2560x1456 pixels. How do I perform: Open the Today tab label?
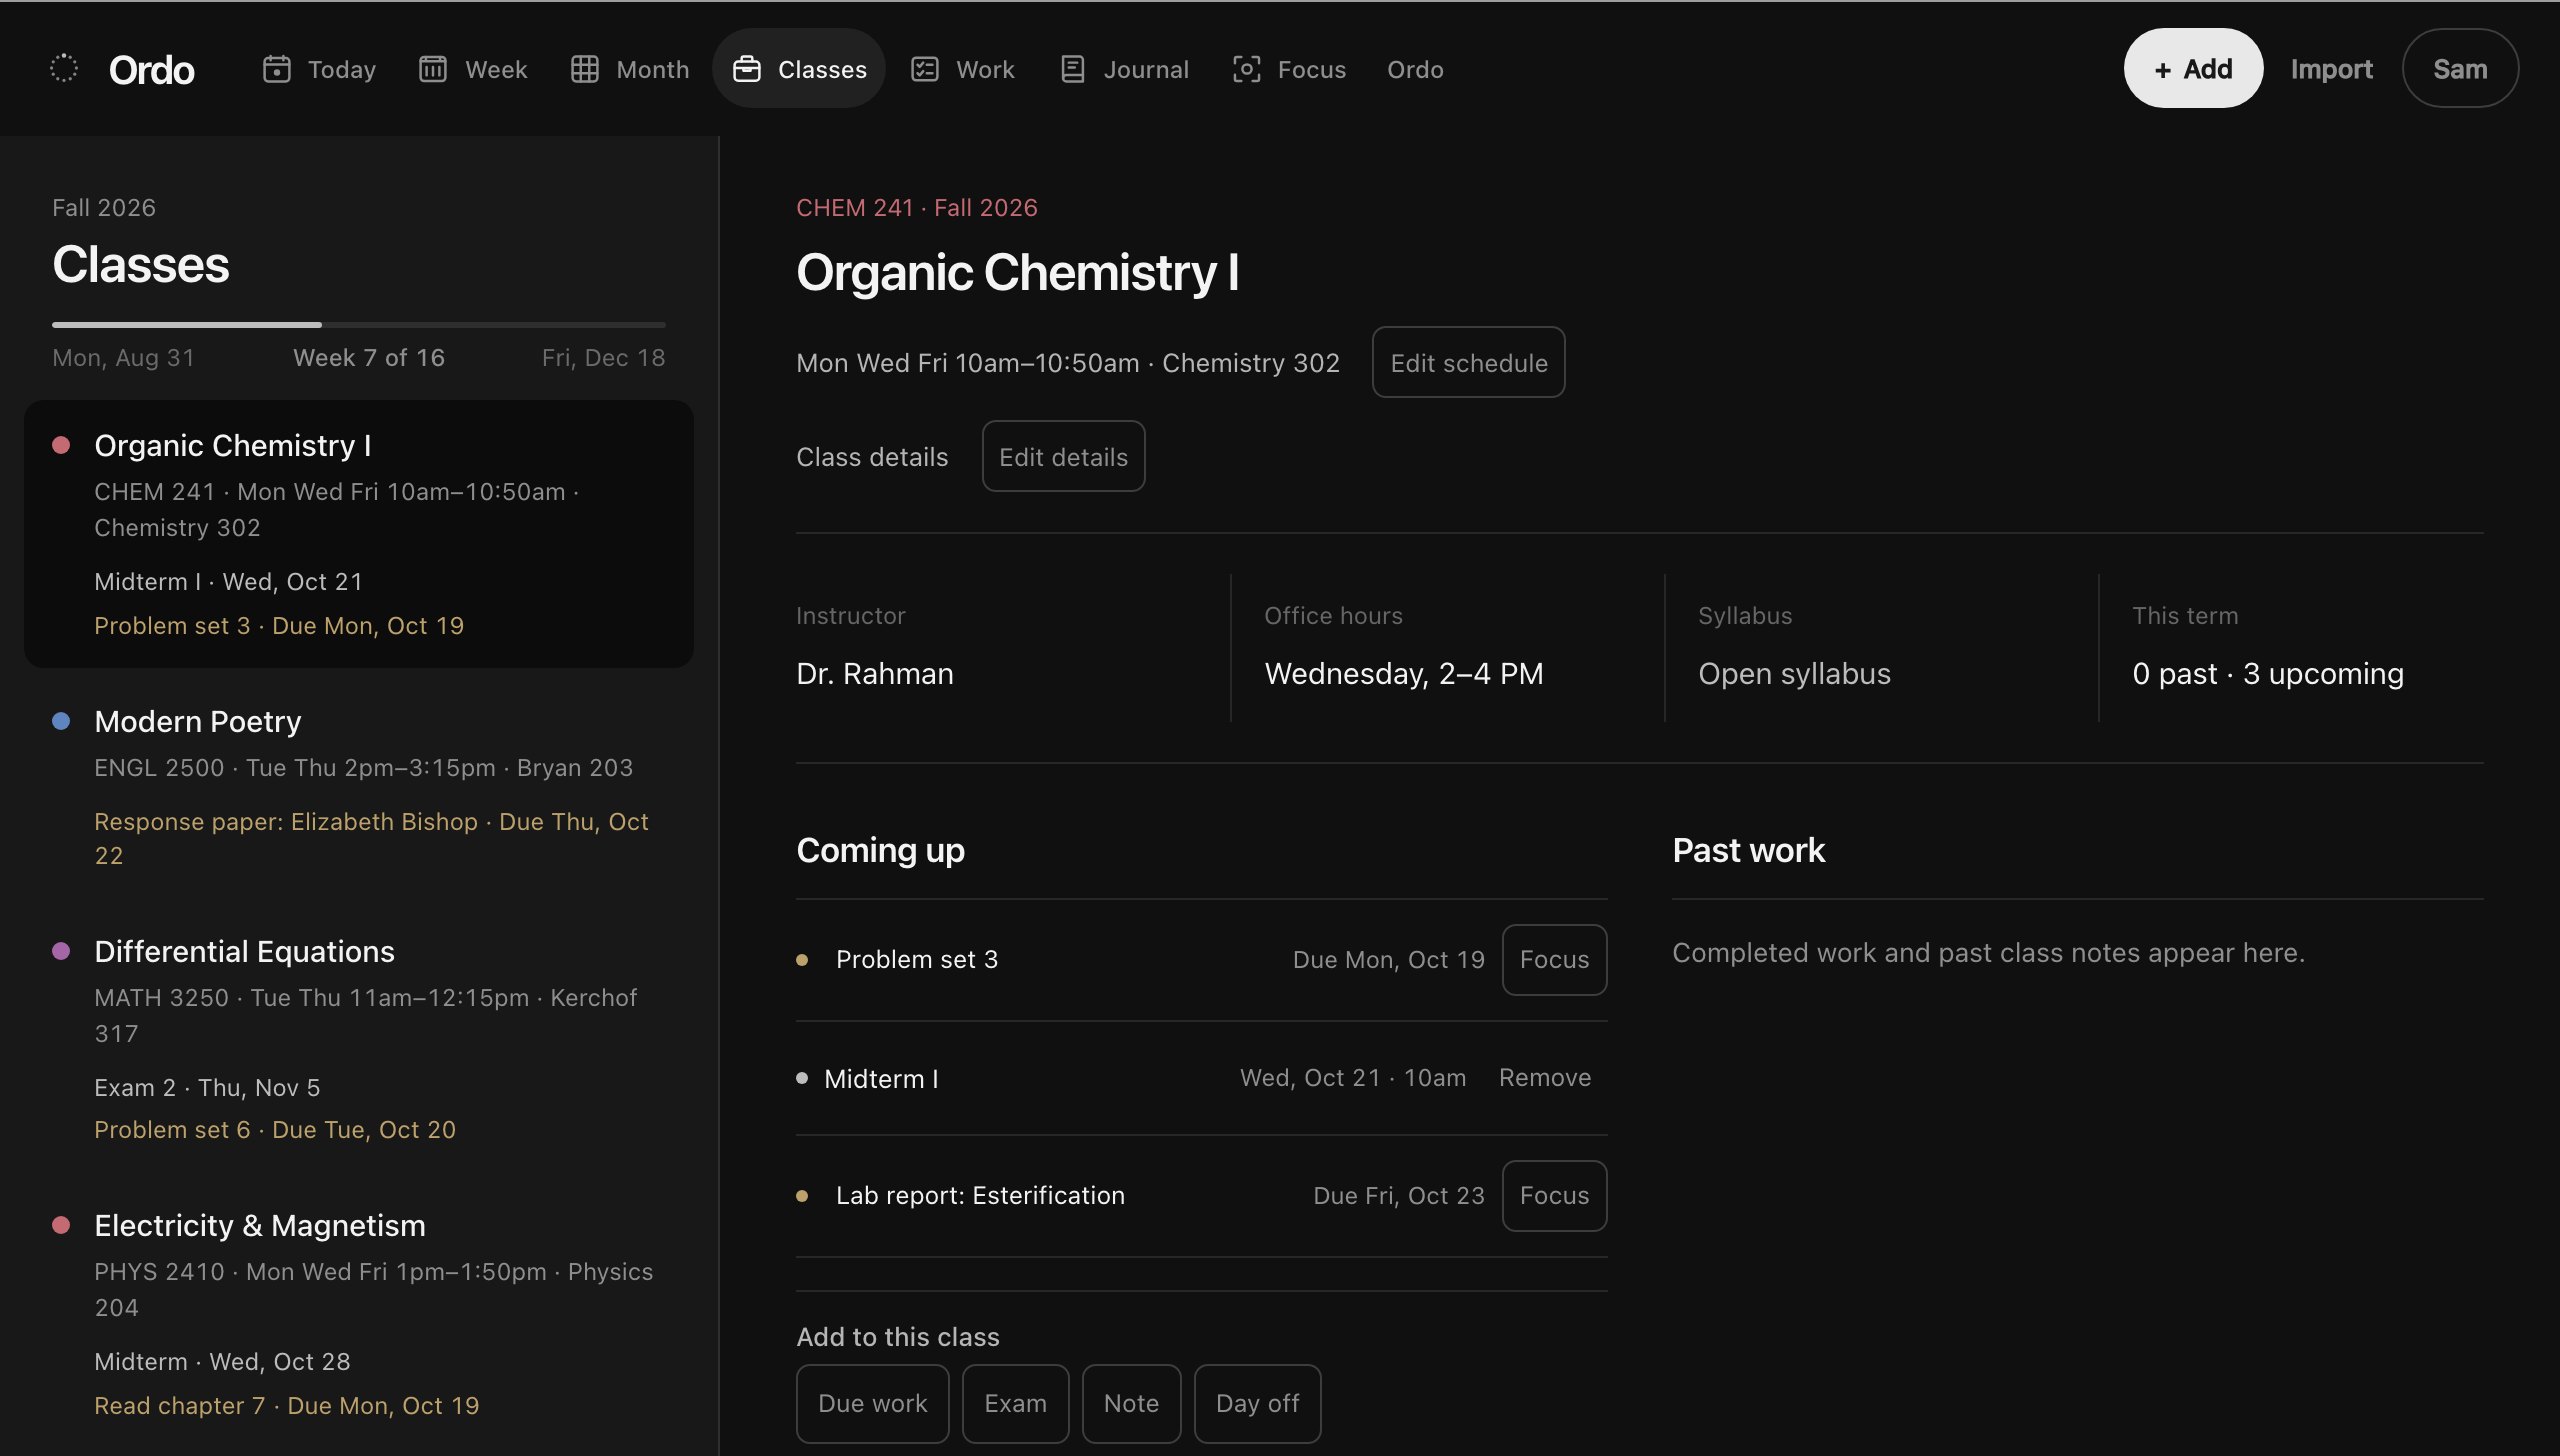click(x=342, y=69)
